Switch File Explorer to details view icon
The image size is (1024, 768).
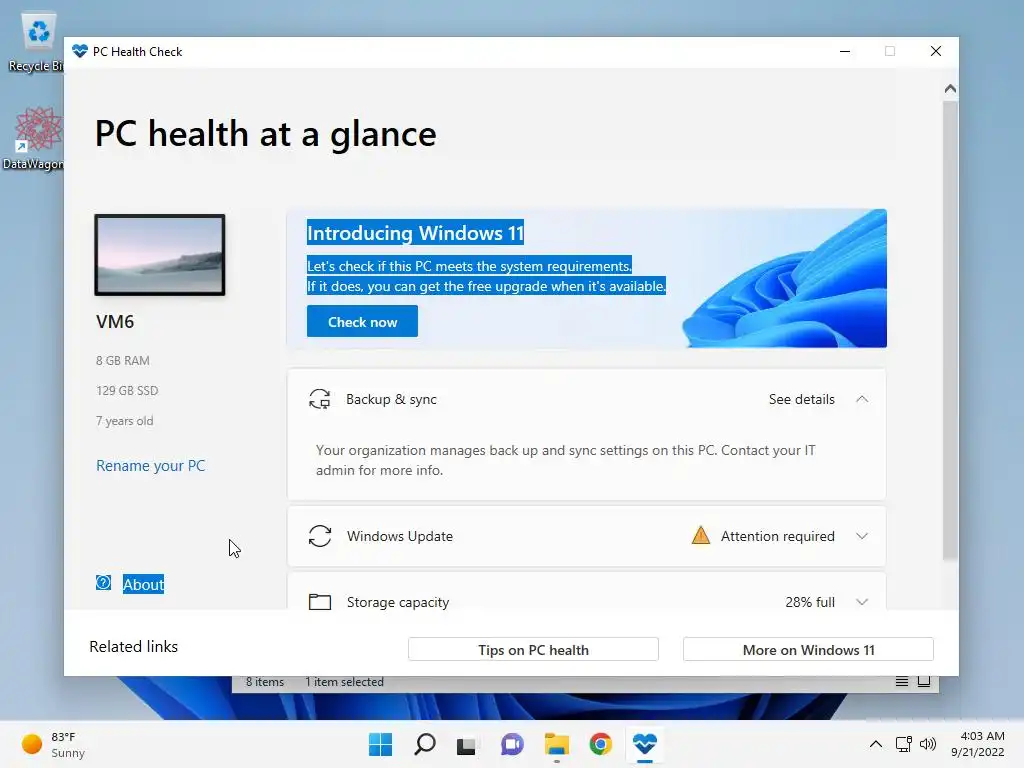click(902, 682)
